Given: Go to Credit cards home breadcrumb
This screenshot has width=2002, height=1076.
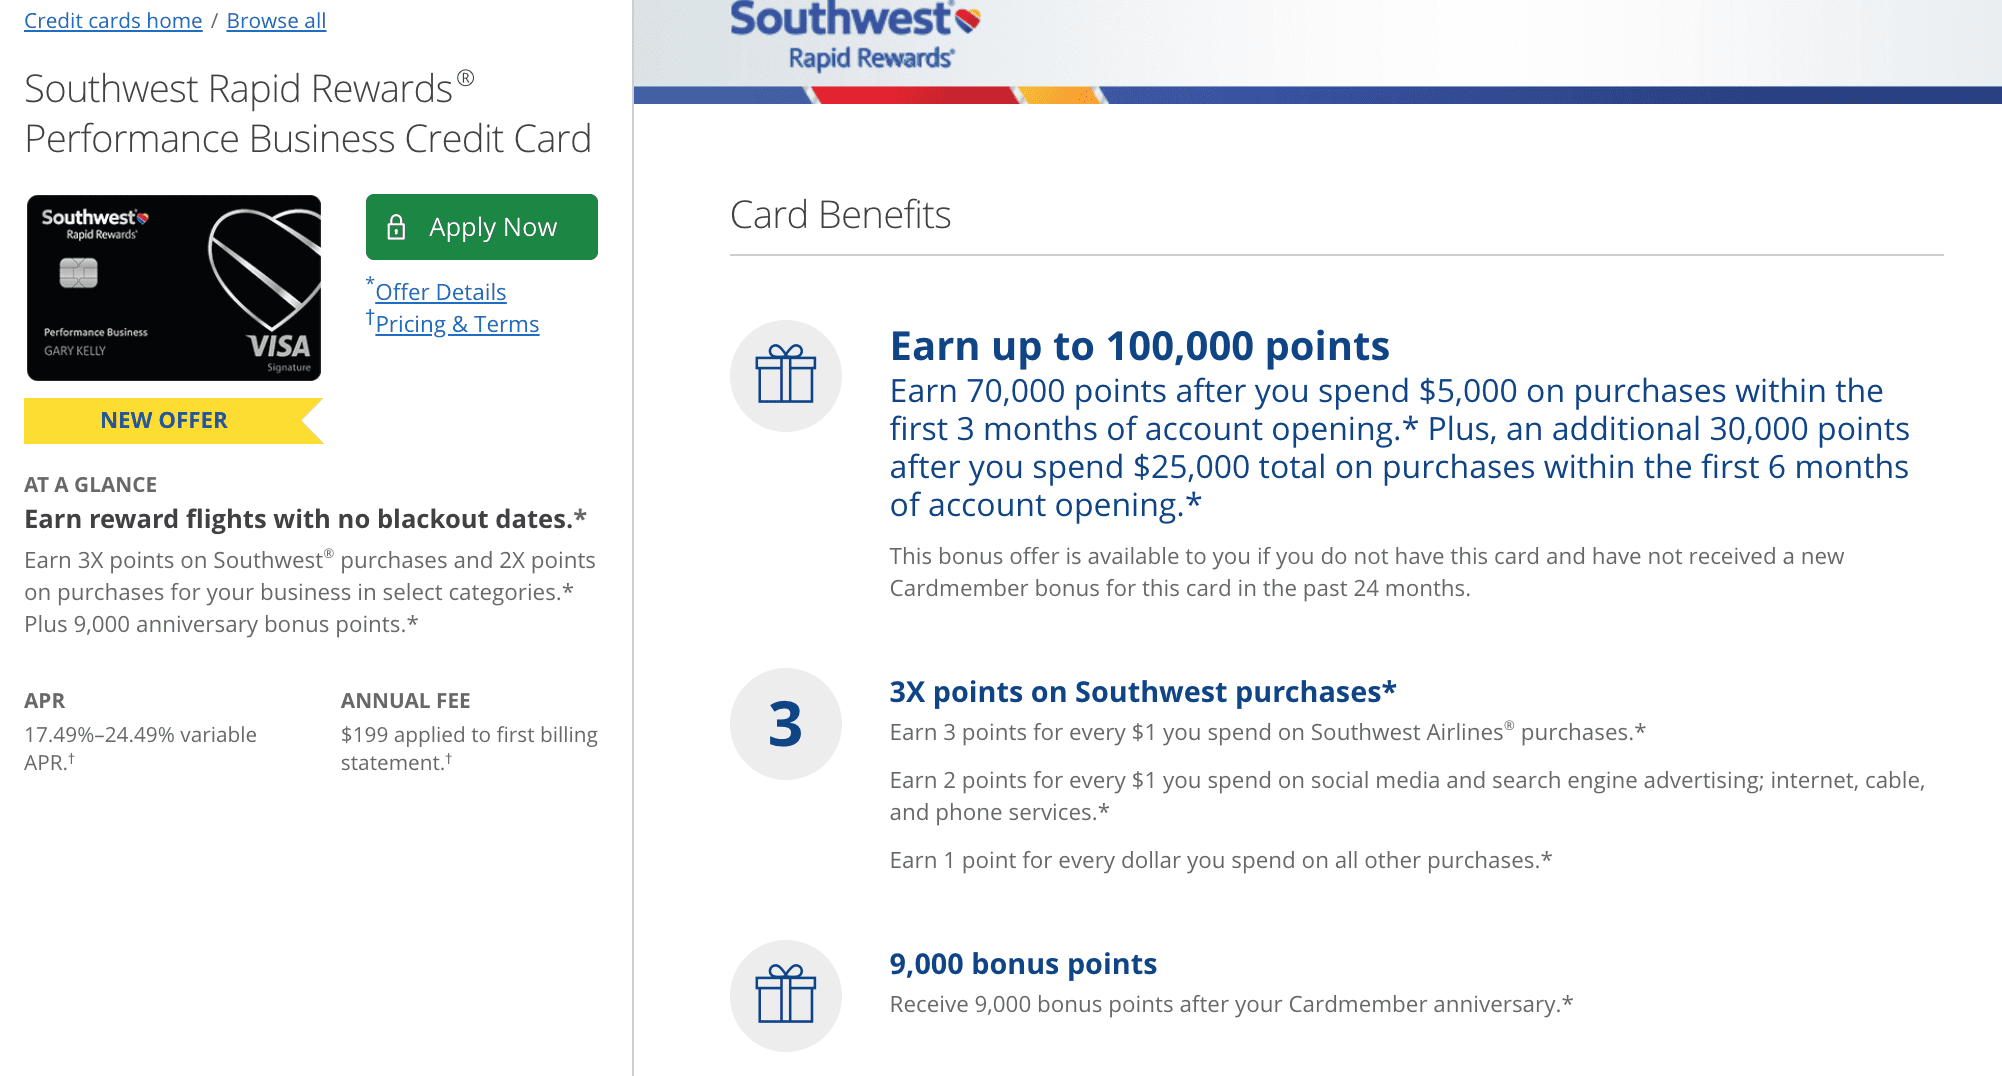Looking at the screenshot, I should (x=113, y=20).
